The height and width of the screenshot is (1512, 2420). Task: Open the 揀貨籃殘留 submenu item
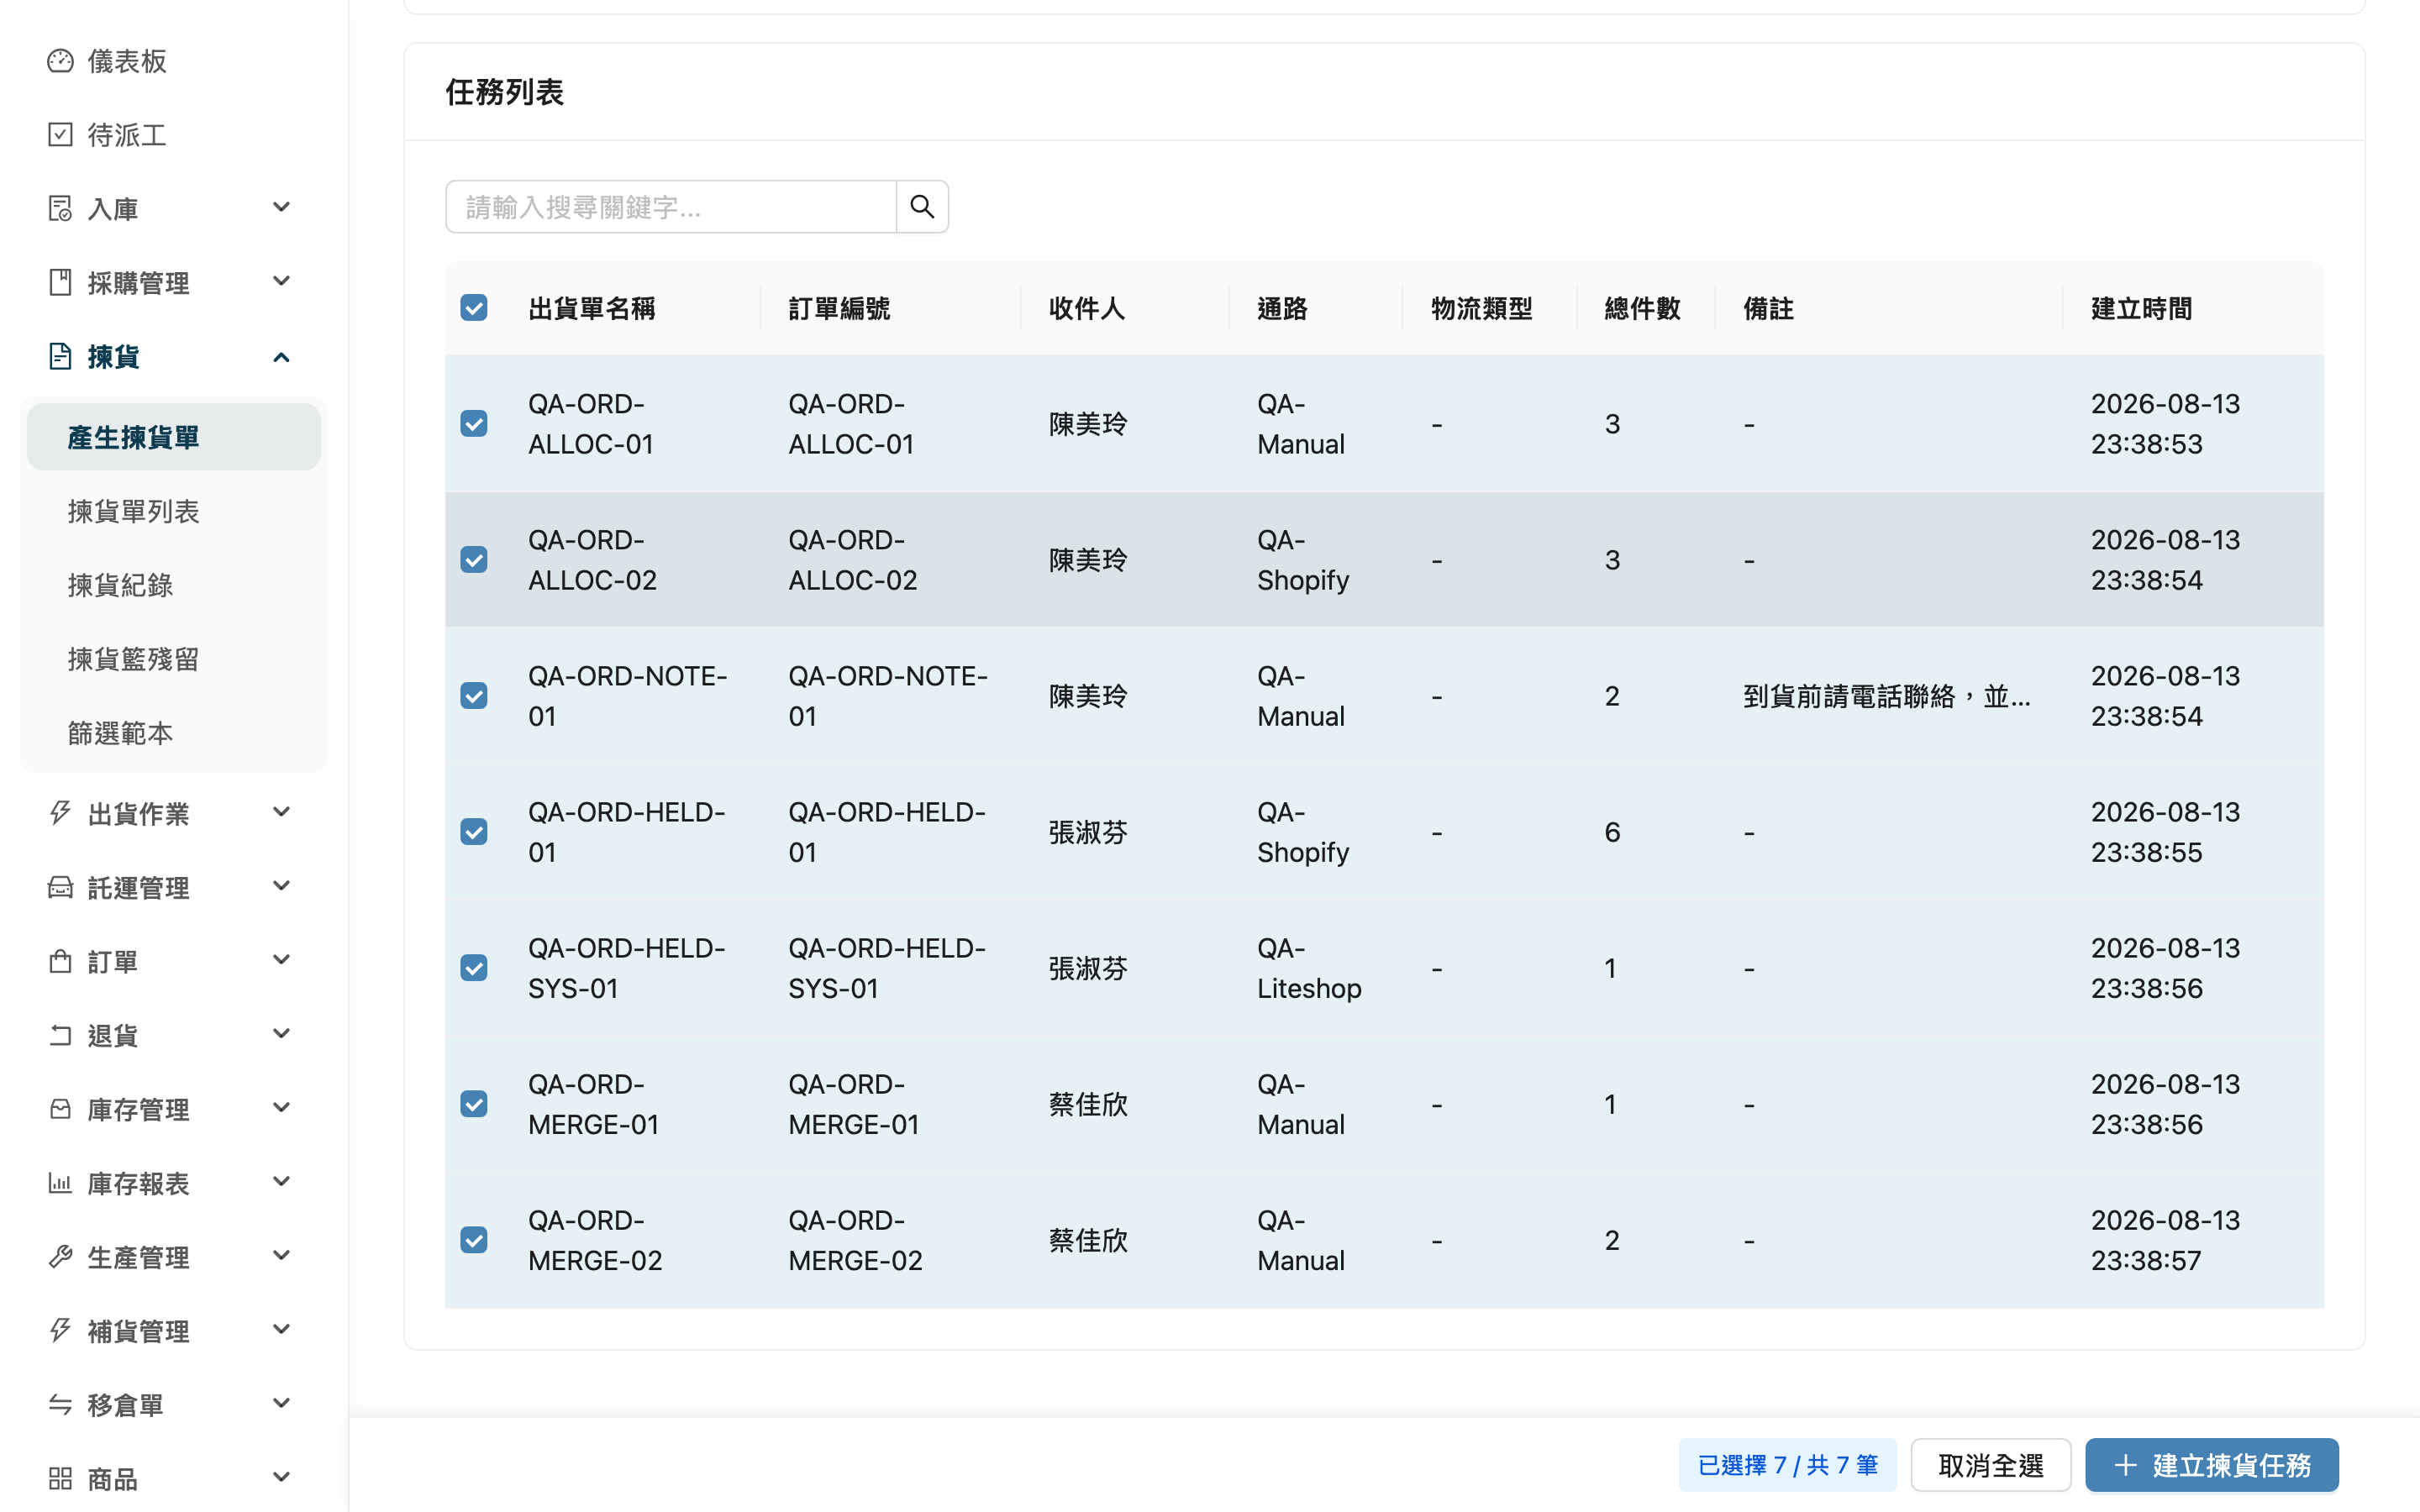coord(174,659)
